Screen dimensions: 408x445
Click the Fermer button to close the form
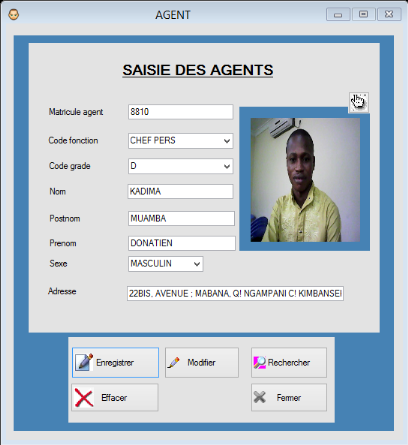tap(289, 397)
